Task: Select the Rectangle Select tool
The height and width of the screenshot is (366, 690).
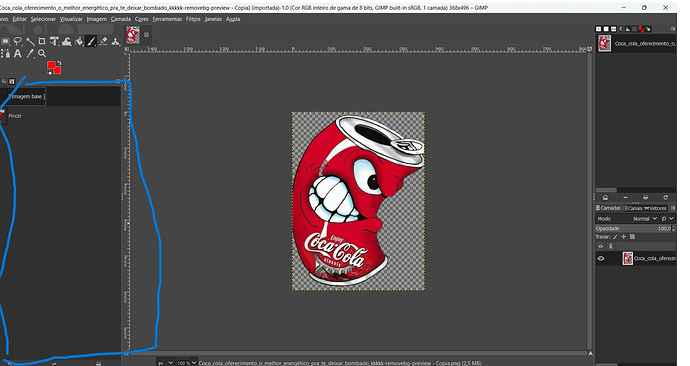Action: click(x=5, y=41)
